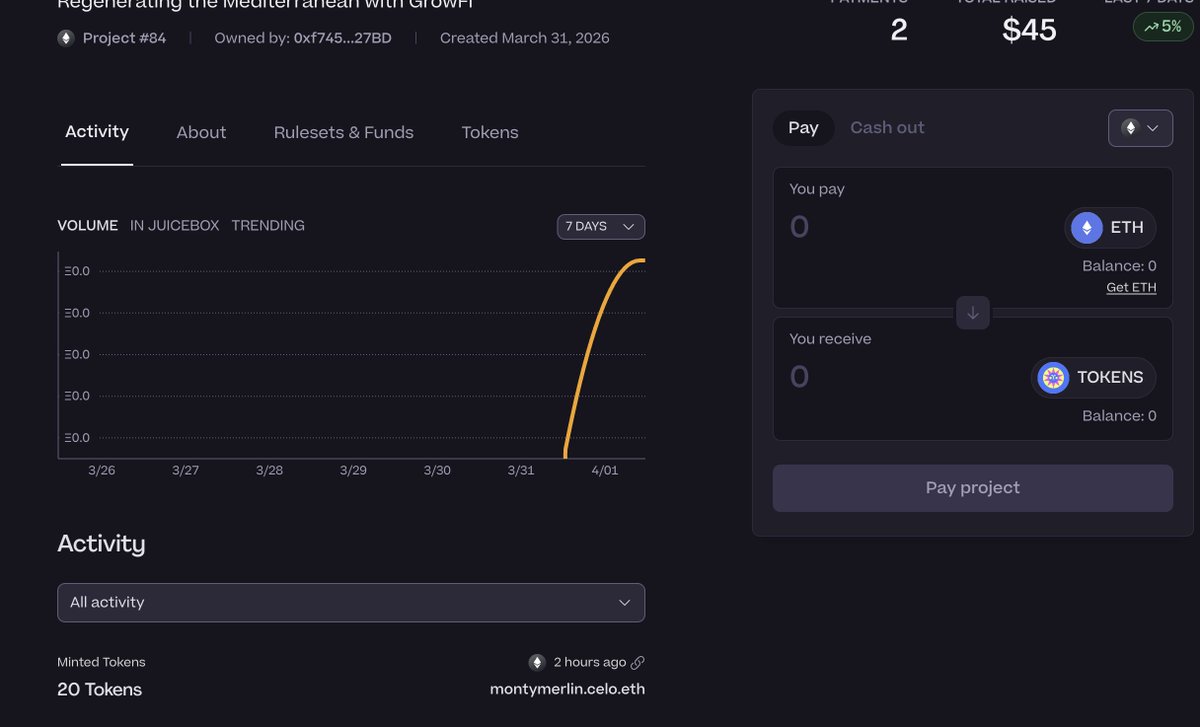This screenshot has height=727, width=1200.
Task: Click the Activity section heading
Action: 101,544
